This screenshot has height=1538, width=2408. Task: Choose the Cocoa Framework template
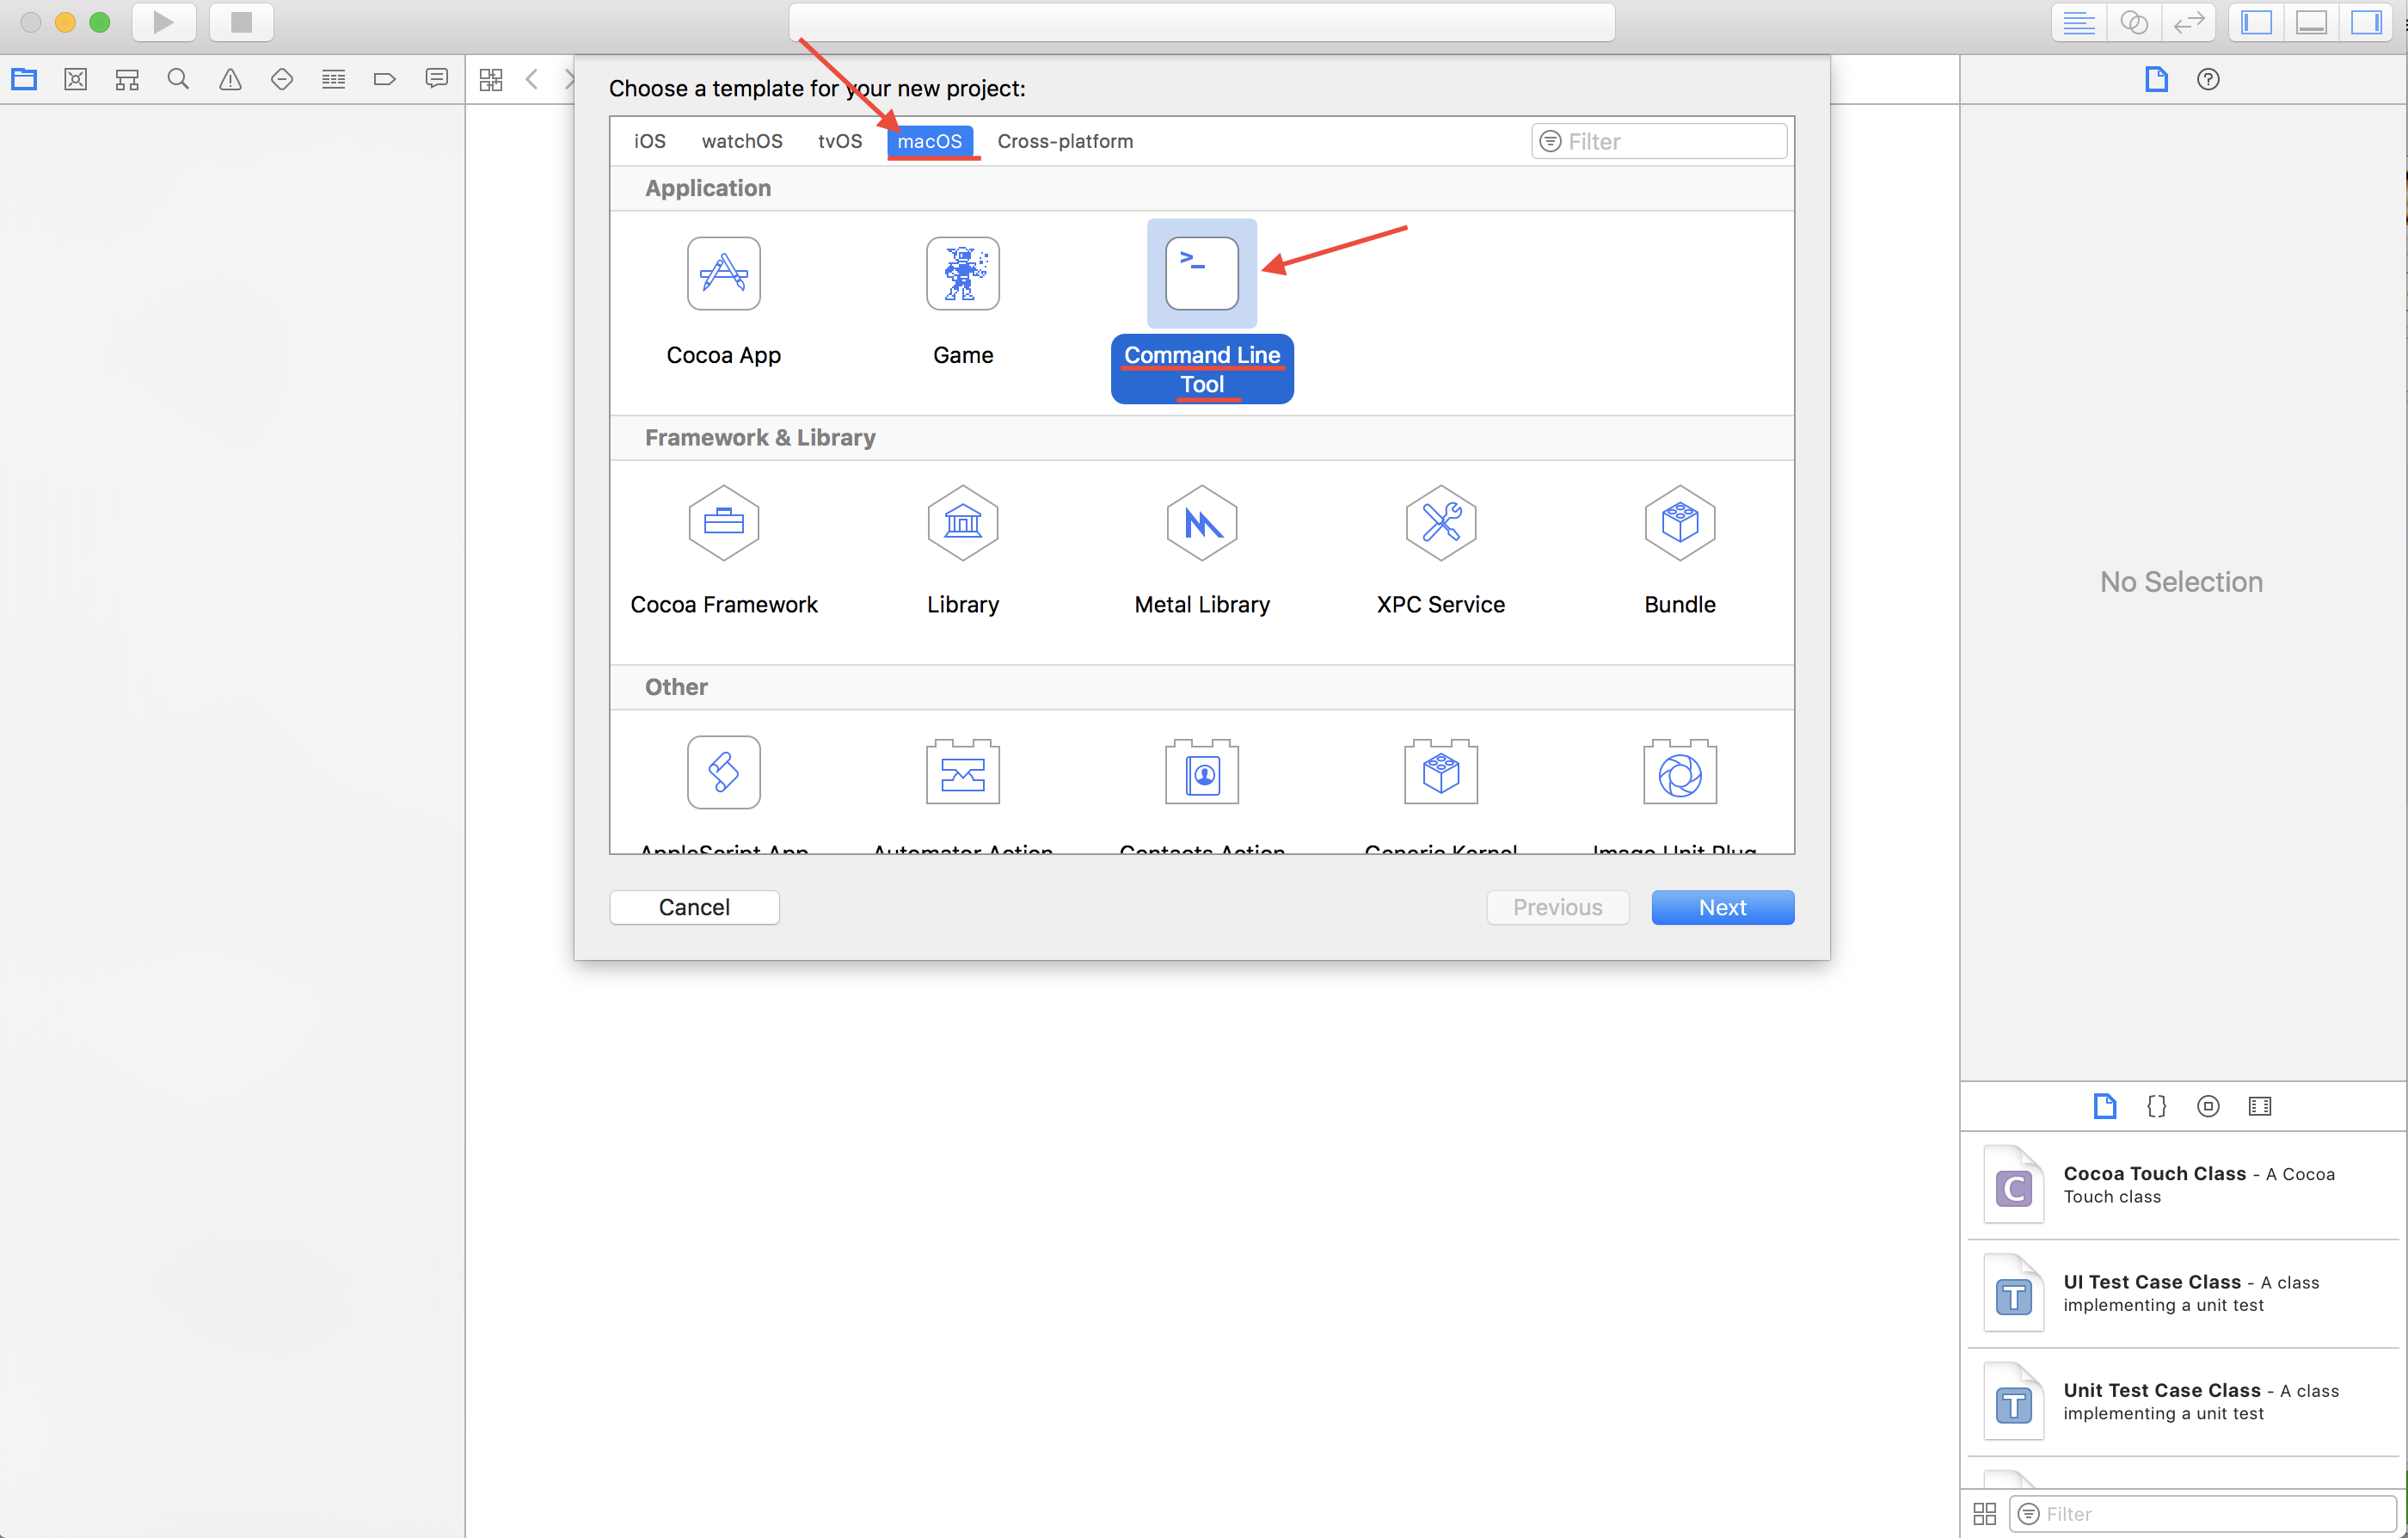724,551
